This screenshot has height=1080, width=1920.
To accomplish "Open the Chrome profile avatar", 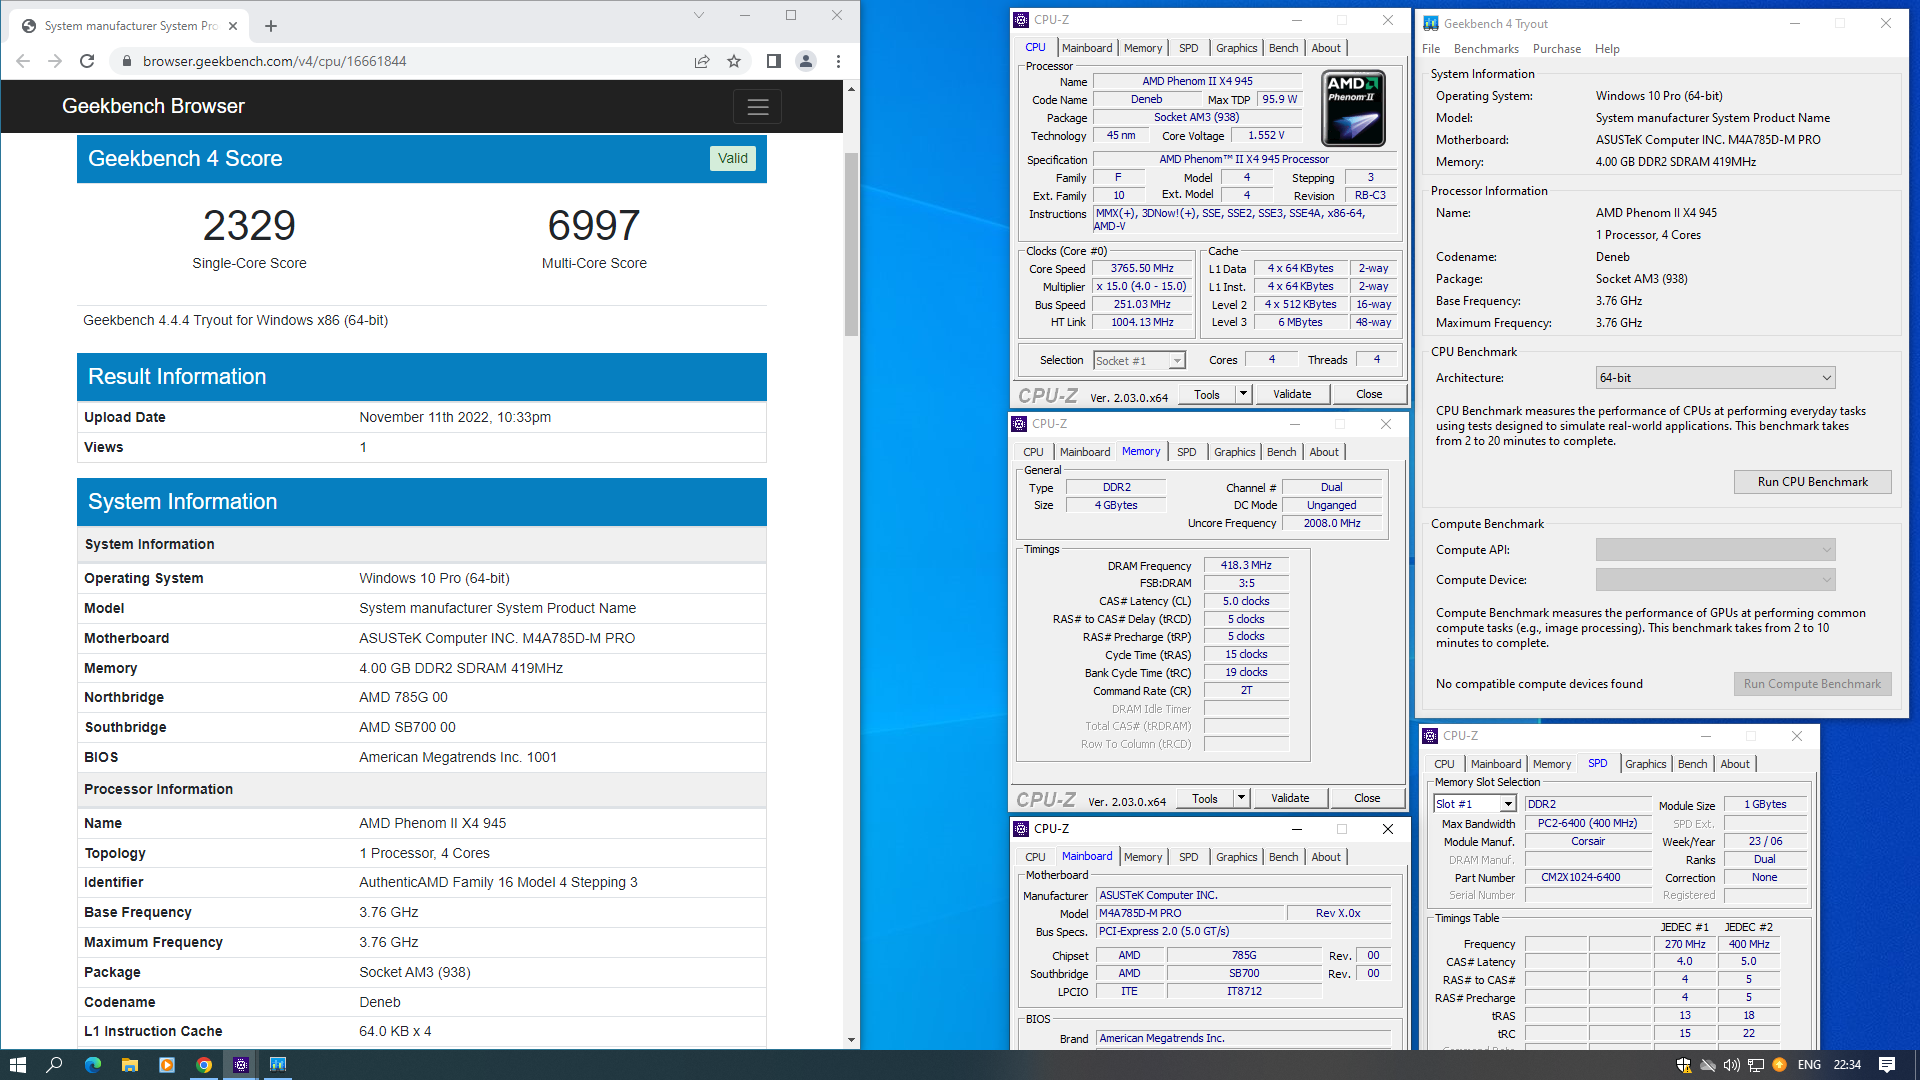I will [806, 61].
